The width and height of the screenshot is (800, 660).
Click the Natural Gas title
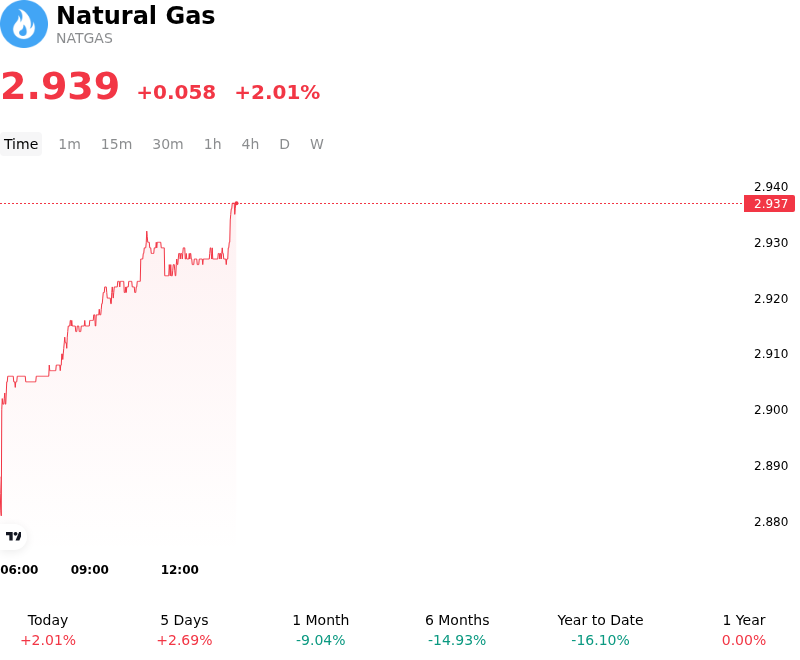(x=136, y=15)
